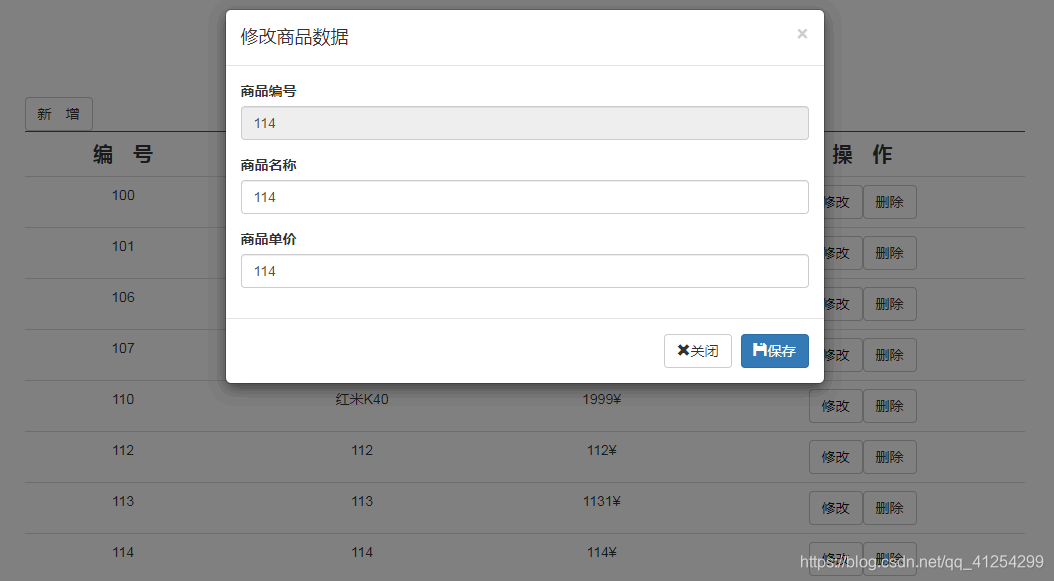Delete row 112 using 删除

tap(889, 457)
